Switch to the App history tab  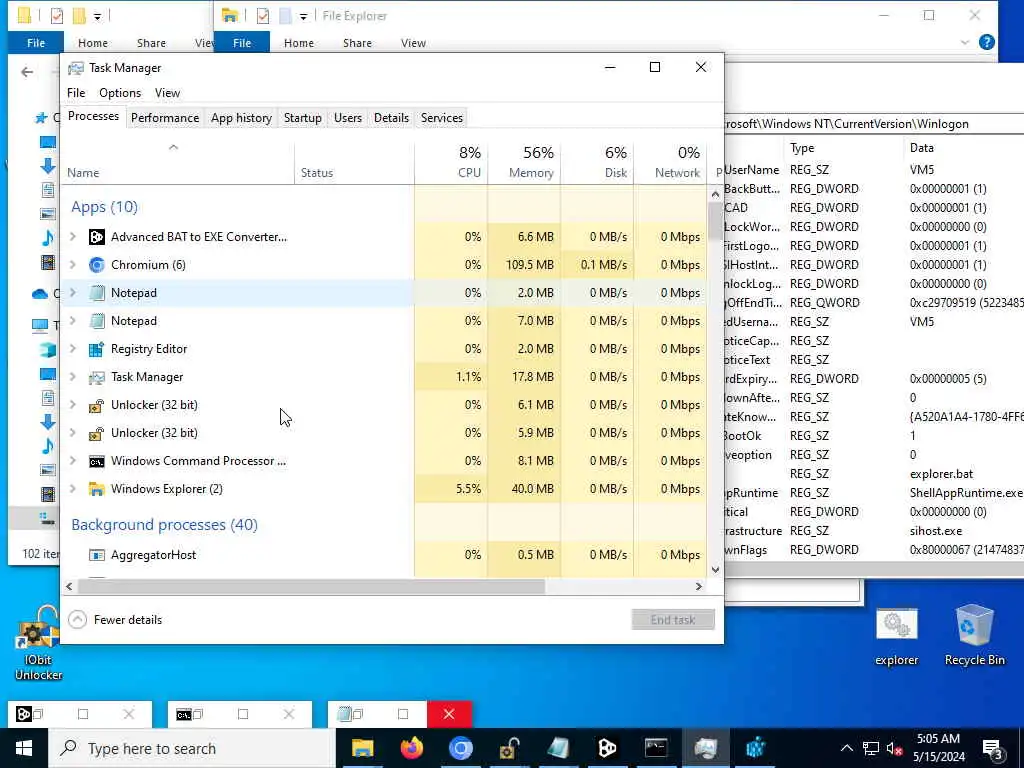pyautogui.click(x=241, y=118)
